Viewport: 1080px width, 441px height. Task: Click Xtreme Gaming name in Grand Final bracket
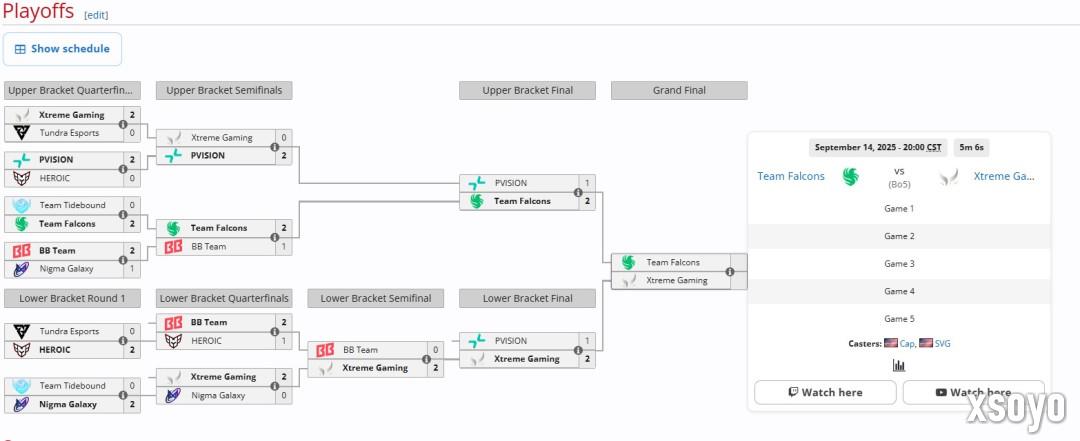point(676,280)
